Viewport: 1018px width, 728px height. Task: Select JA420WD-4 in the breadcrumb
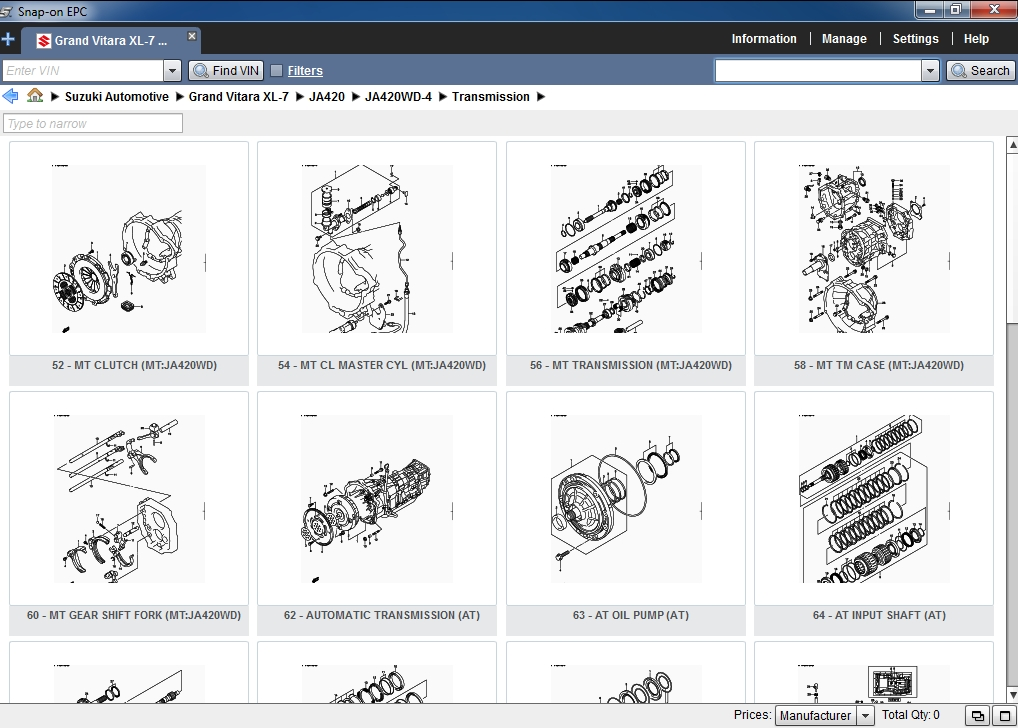pos(398,97)
